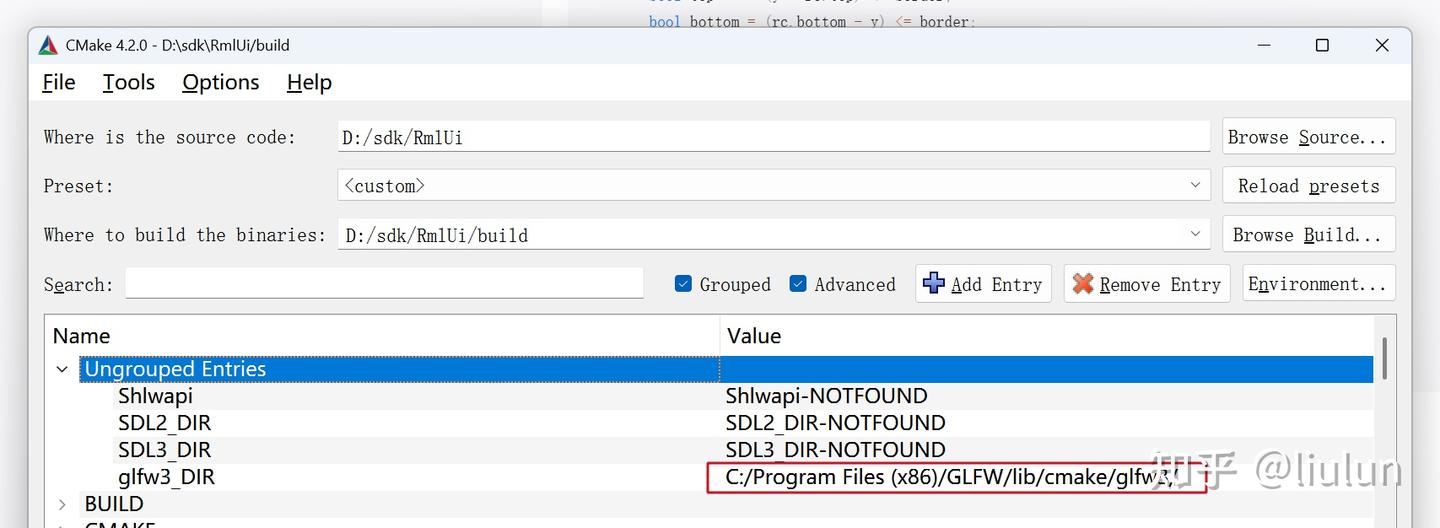Viewport: 1440px width, 528px height.
Task: Minimize the CMake window
Action: point(1263,45)
